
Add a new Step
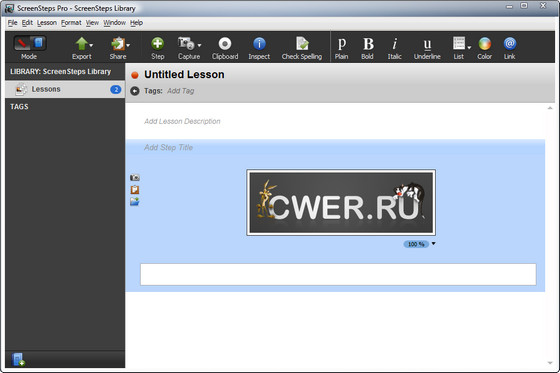(x=157, y=48)
